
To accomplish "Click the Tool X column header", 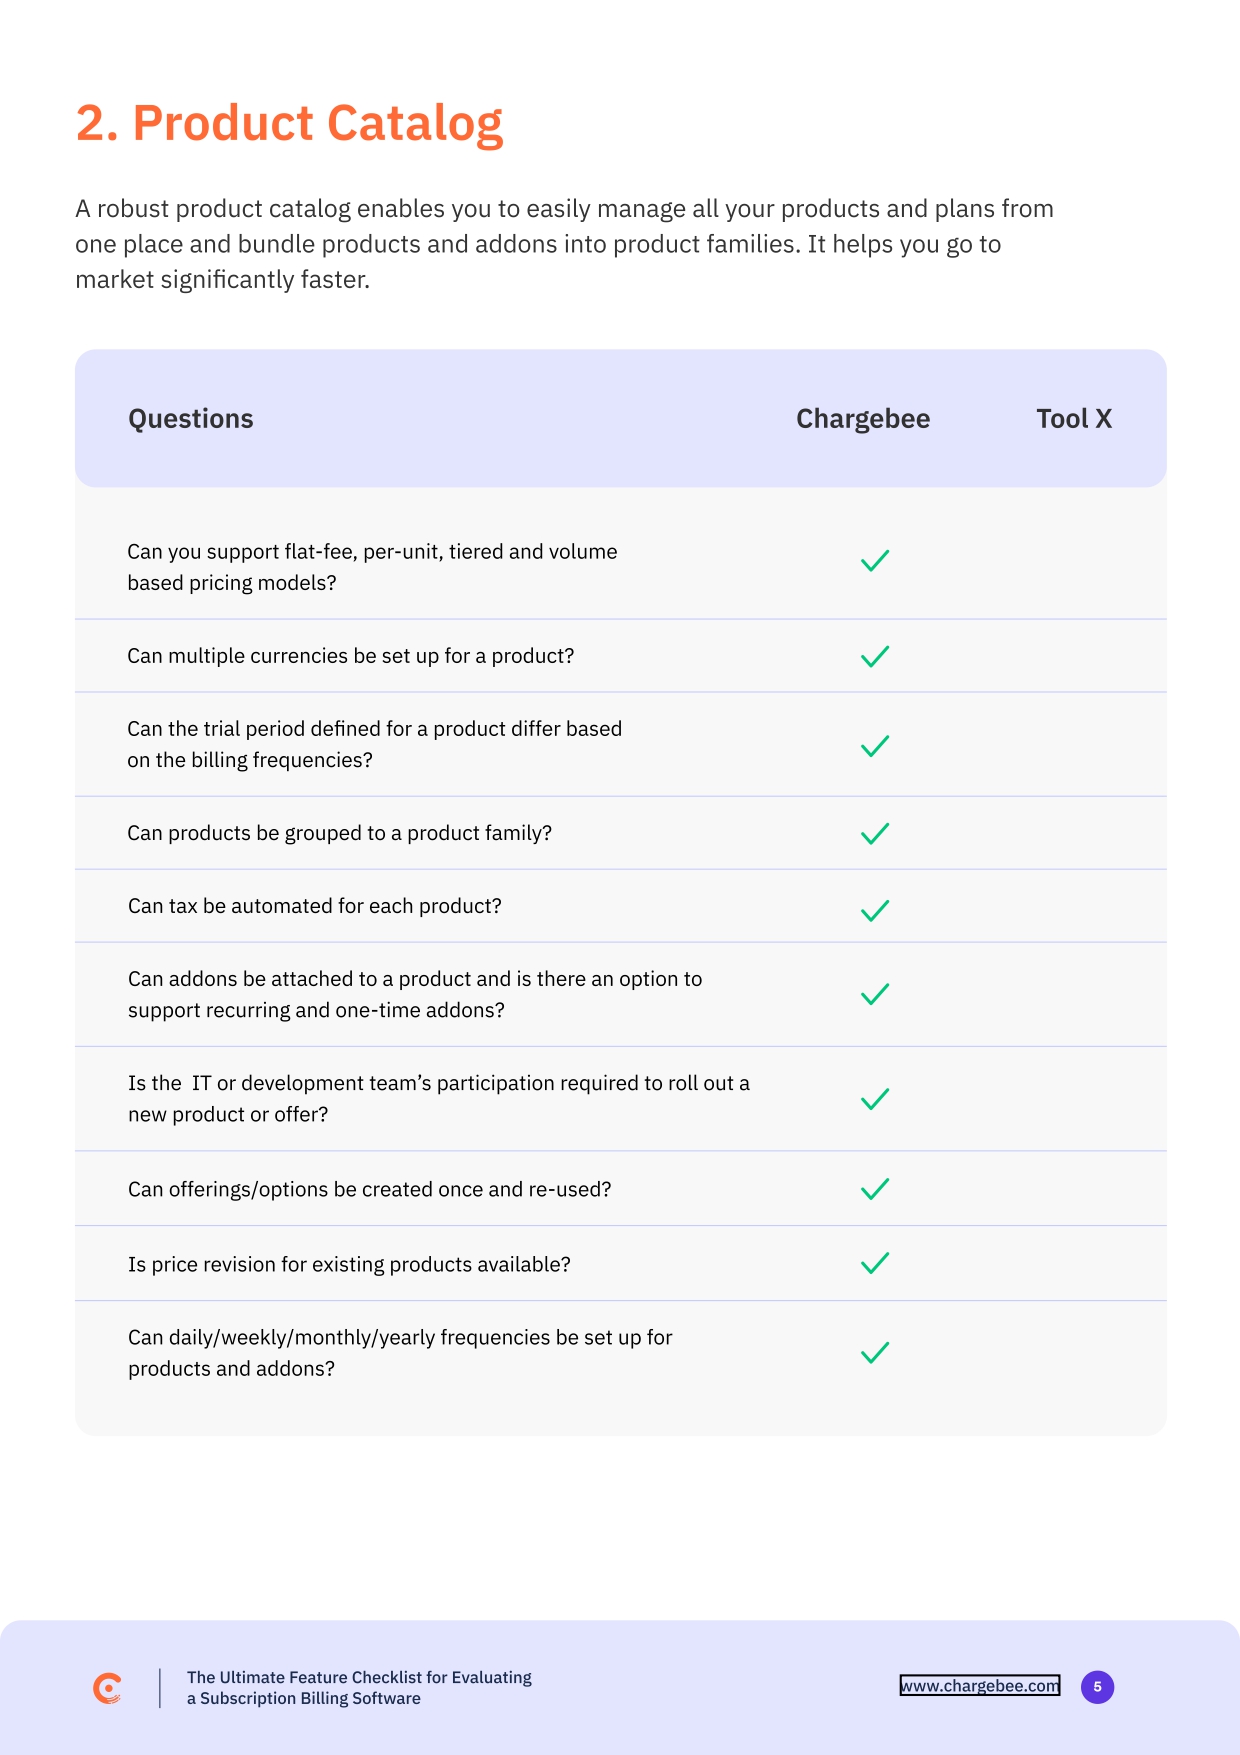I will [1074, 419].
